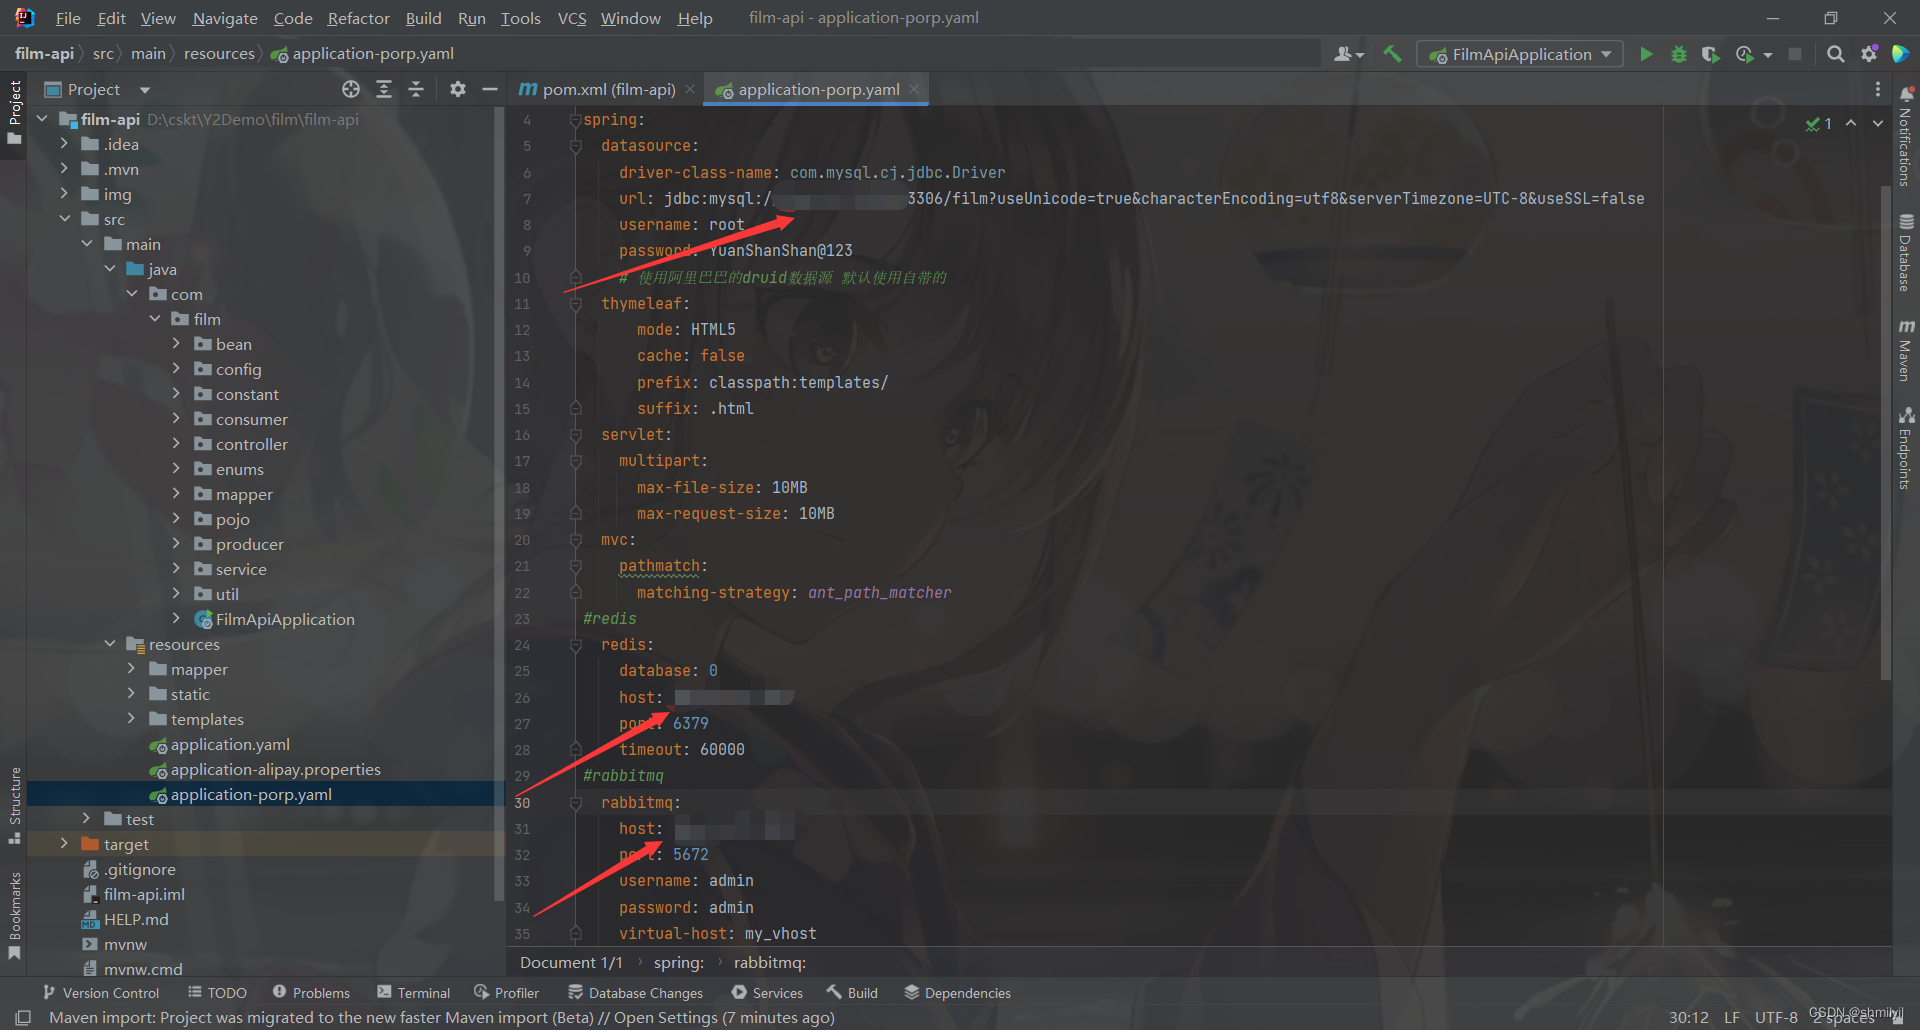Click Open Settings in the Maven import notification

point(668,1017)
